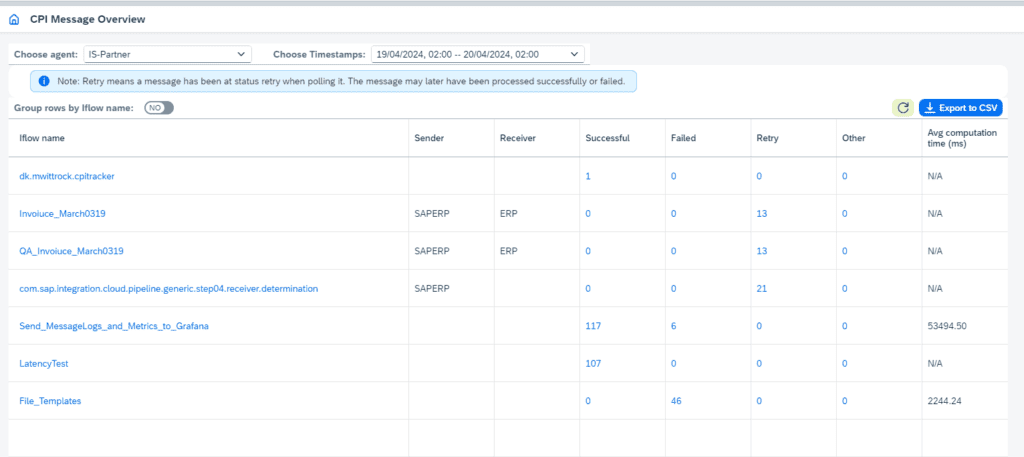Open QA_Invoiuce_March0319 iflow link
This screenshot has width=1024, height=457.
point(71,251)
